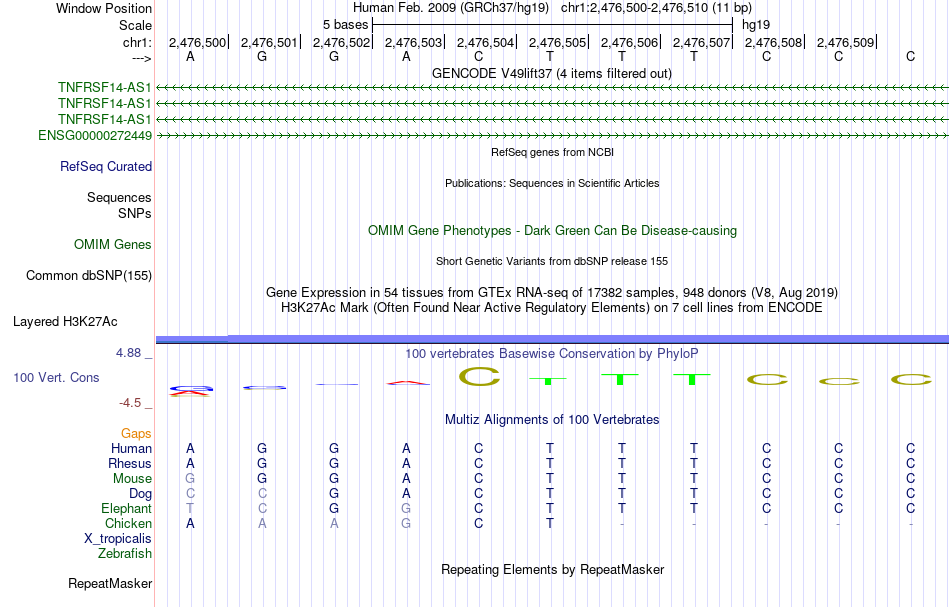Image resolution: width=950 pixels, height=607 pixels.
Task: Open the RefSeq genes from NCBI title
Action: point(553,153)
